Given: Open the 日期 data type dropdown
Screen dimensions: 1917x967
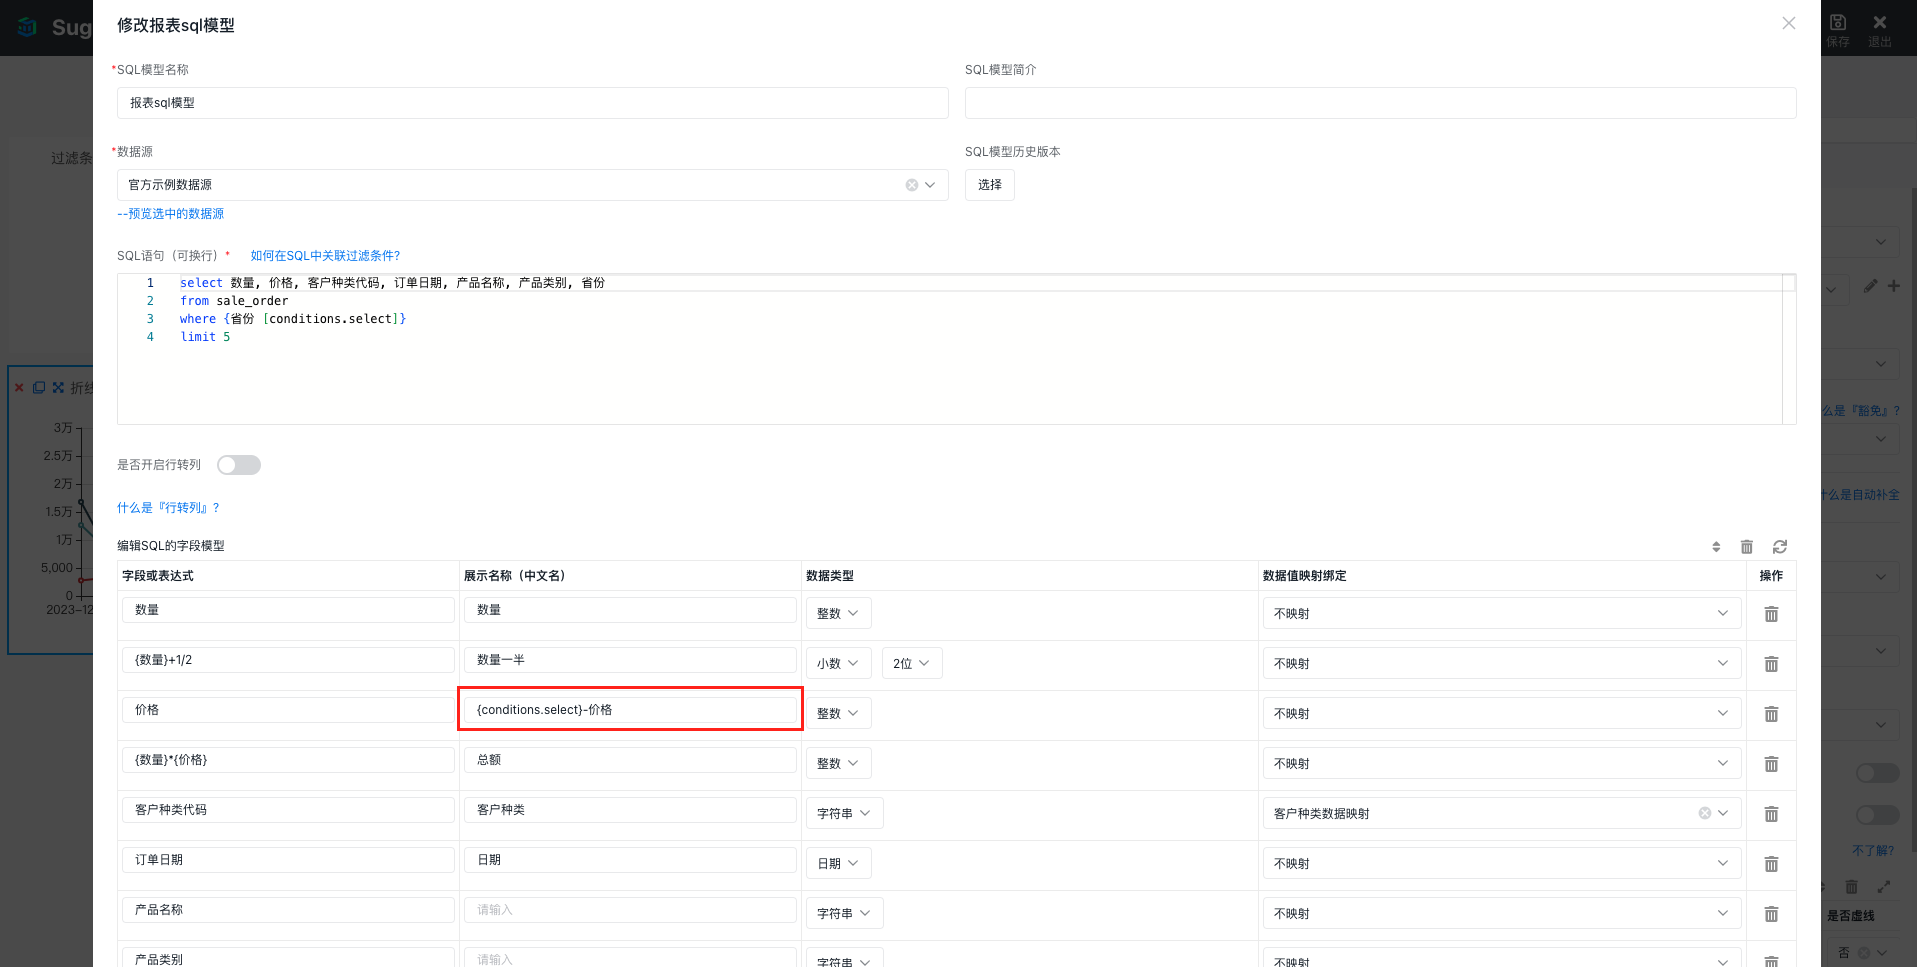Looking at the screenshot, I should click(x=838, y=863).
